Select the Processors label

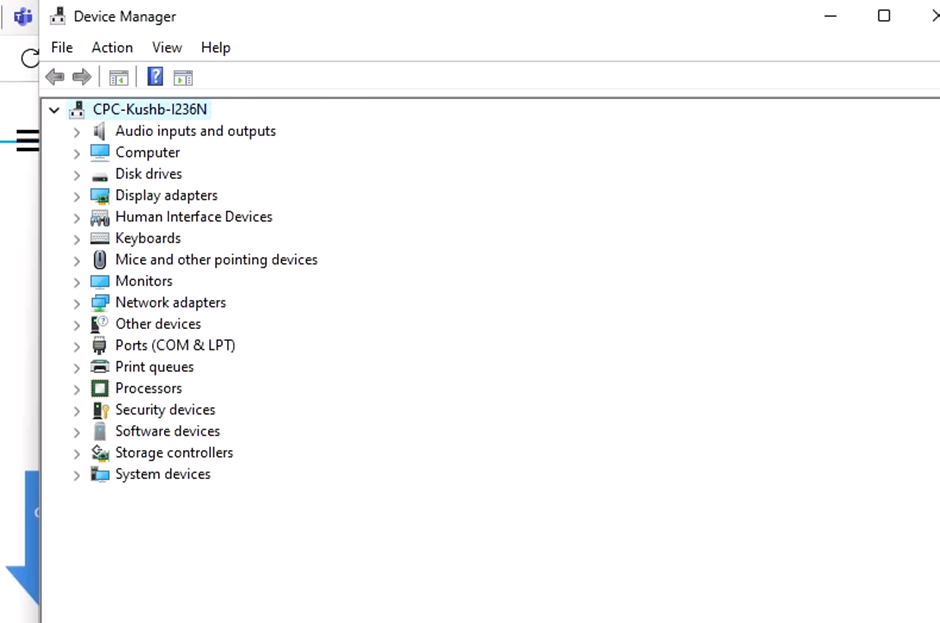pyautogui.click(x=149, y=388)
